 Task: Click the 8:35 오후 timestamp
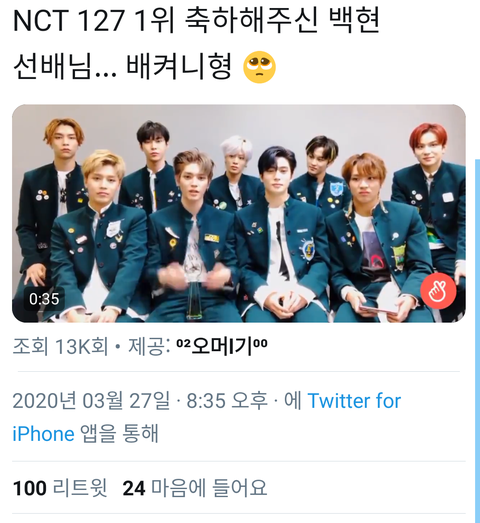[x=227, y=400]
